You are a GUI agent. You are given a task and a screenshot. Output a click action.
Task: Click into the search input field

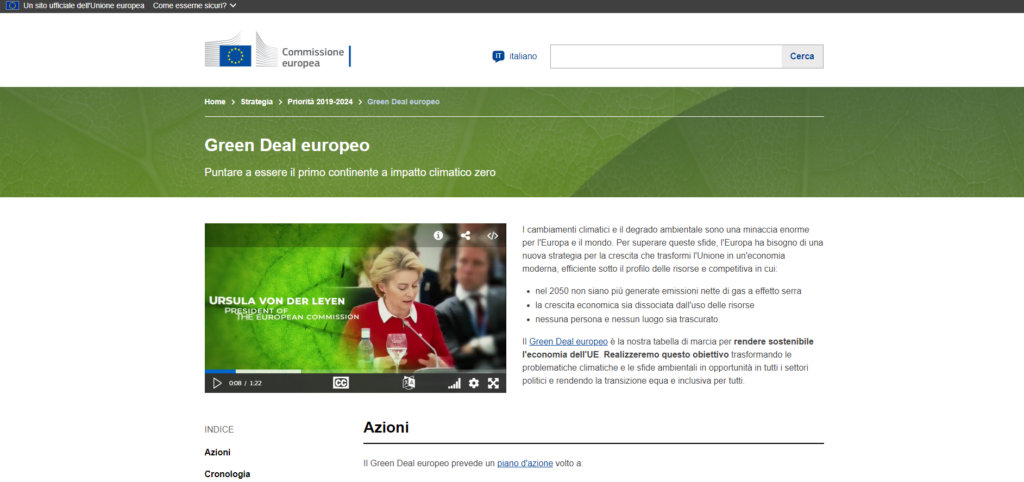(666, 56)
